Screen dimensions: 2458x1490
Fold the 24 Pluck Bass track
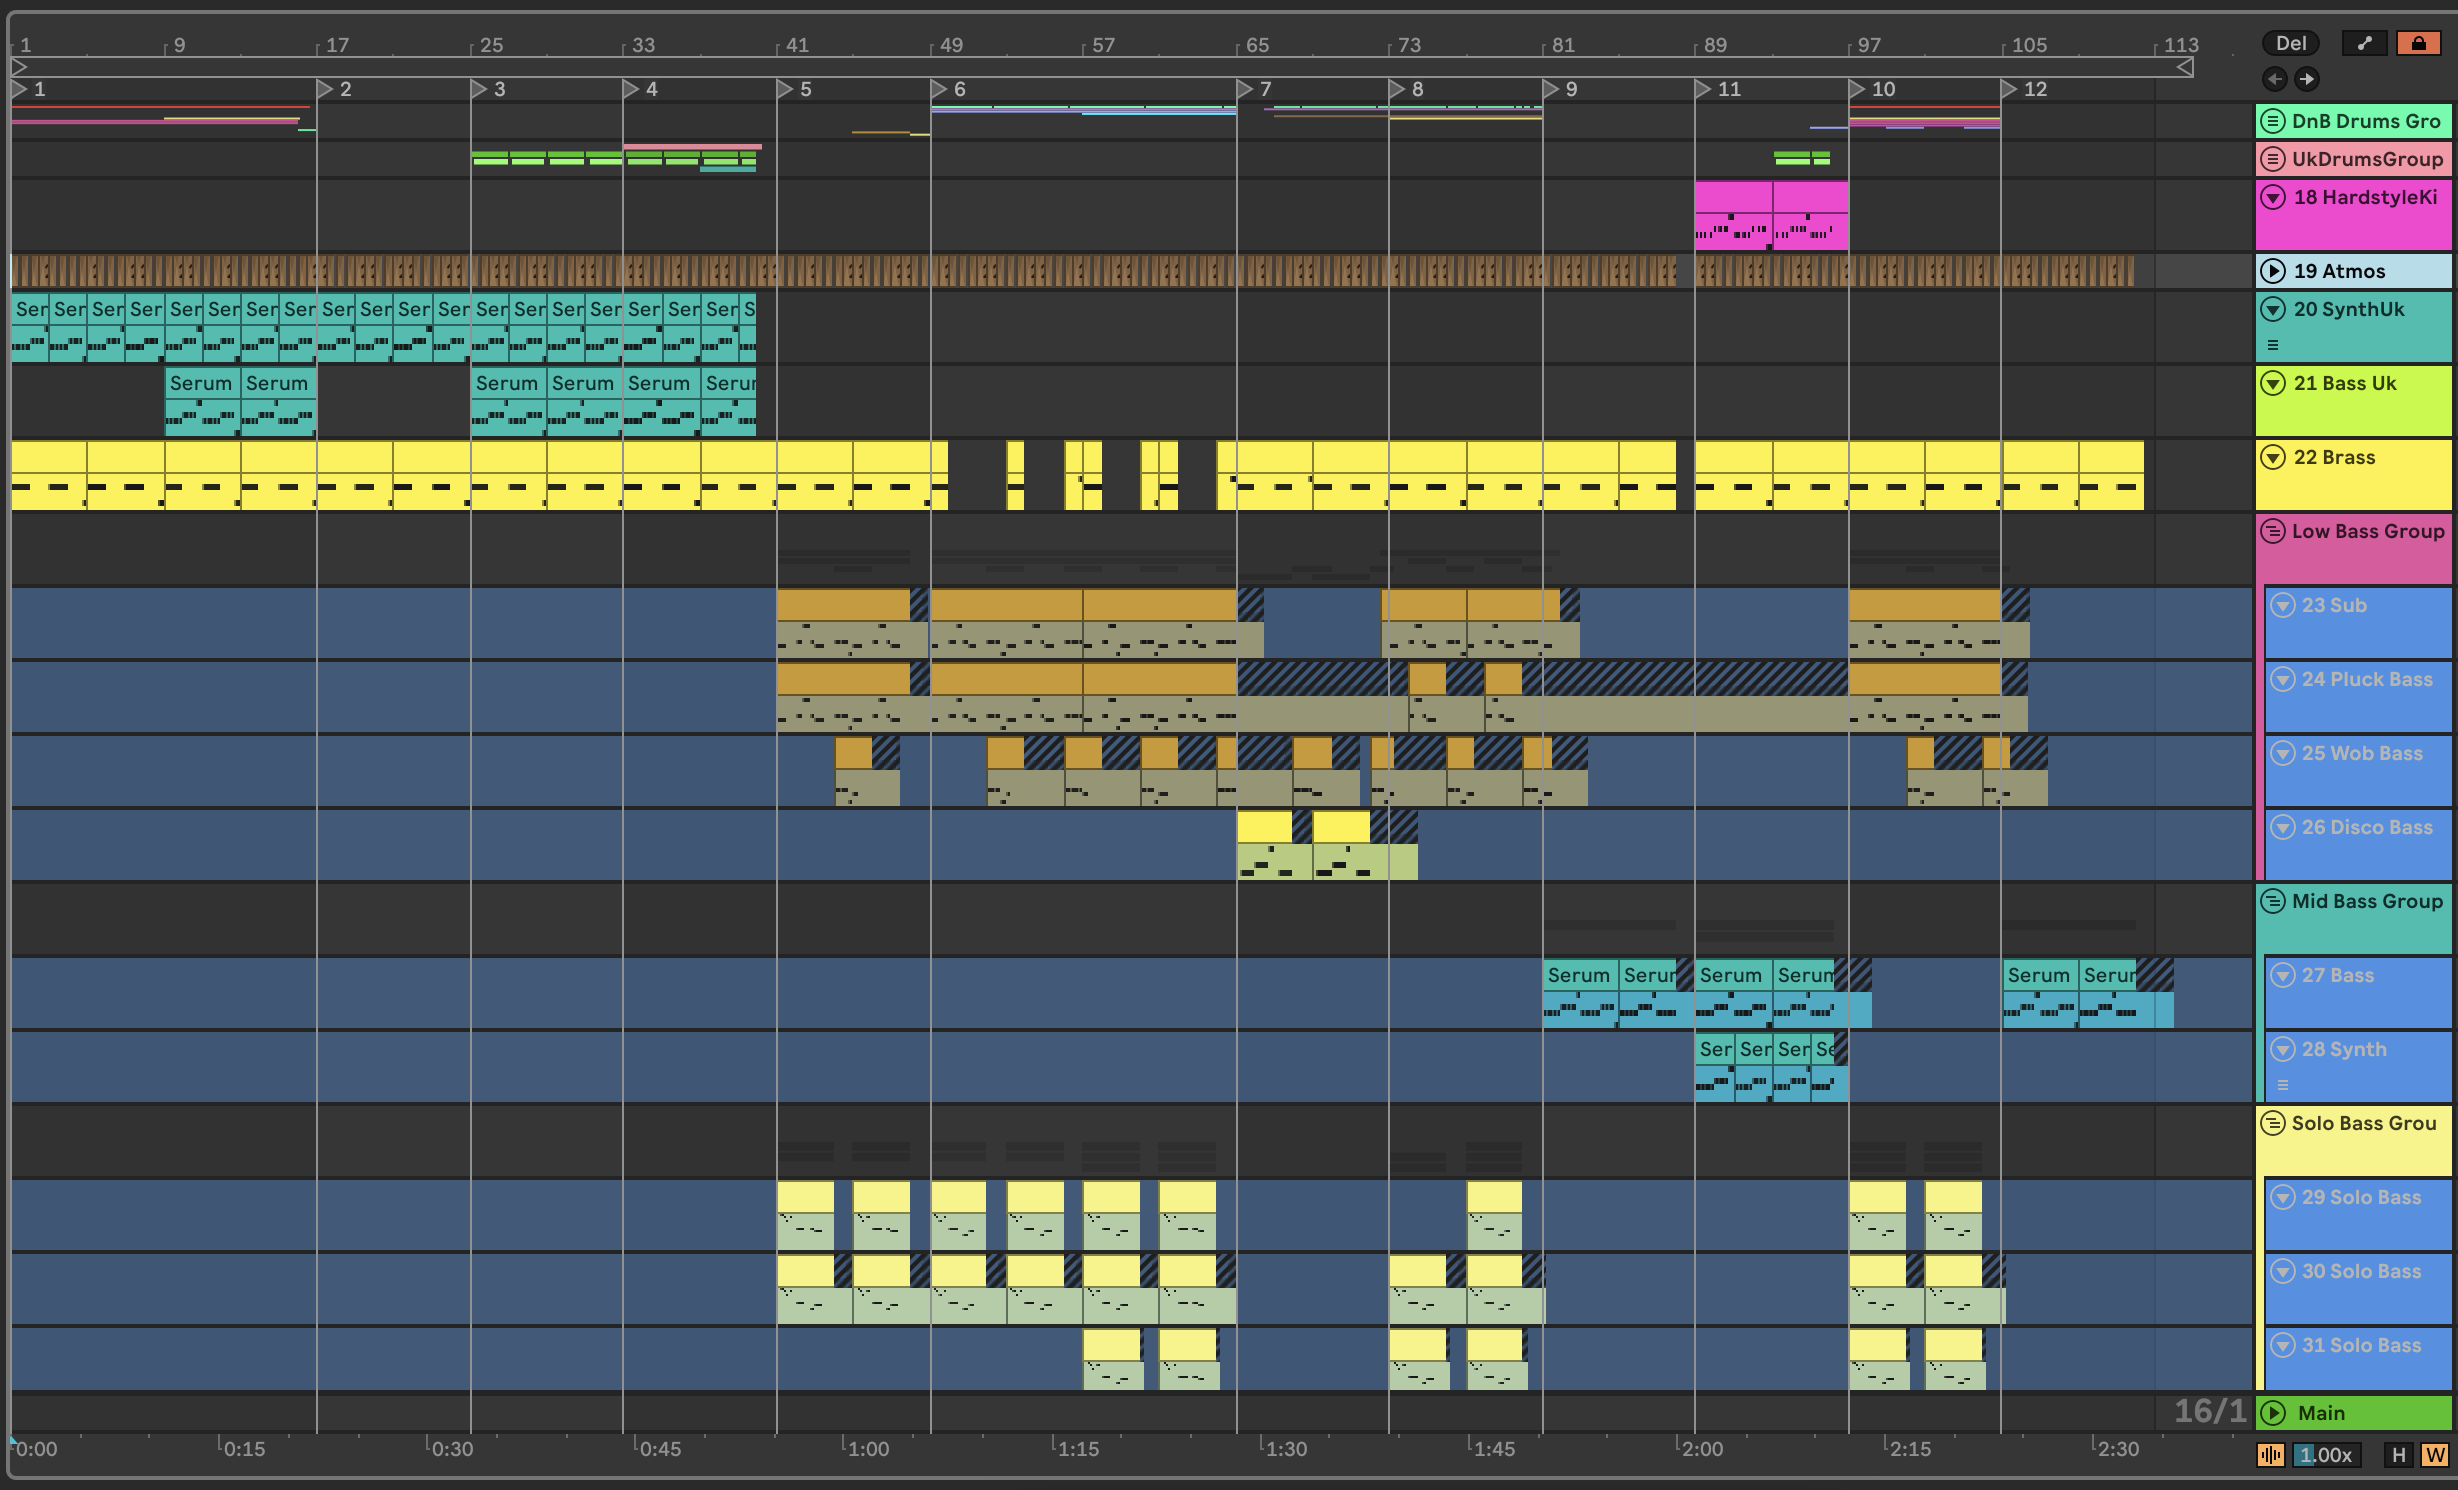tap(2282, 679)
